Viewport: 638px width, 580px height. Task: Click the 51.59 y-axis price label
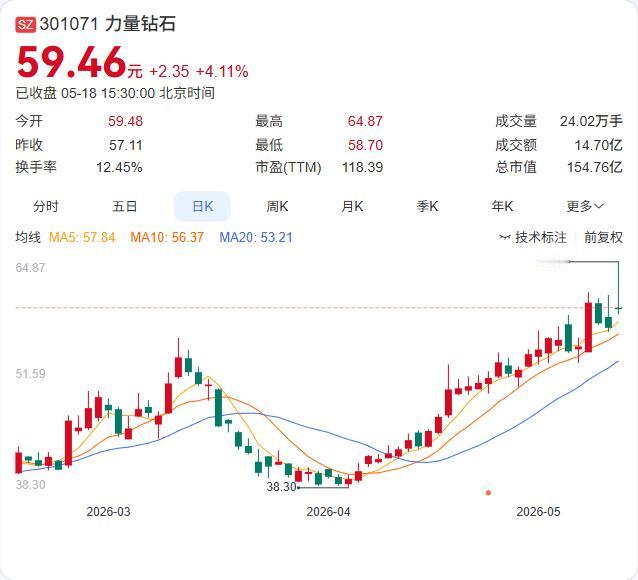[x=31, y=373]
